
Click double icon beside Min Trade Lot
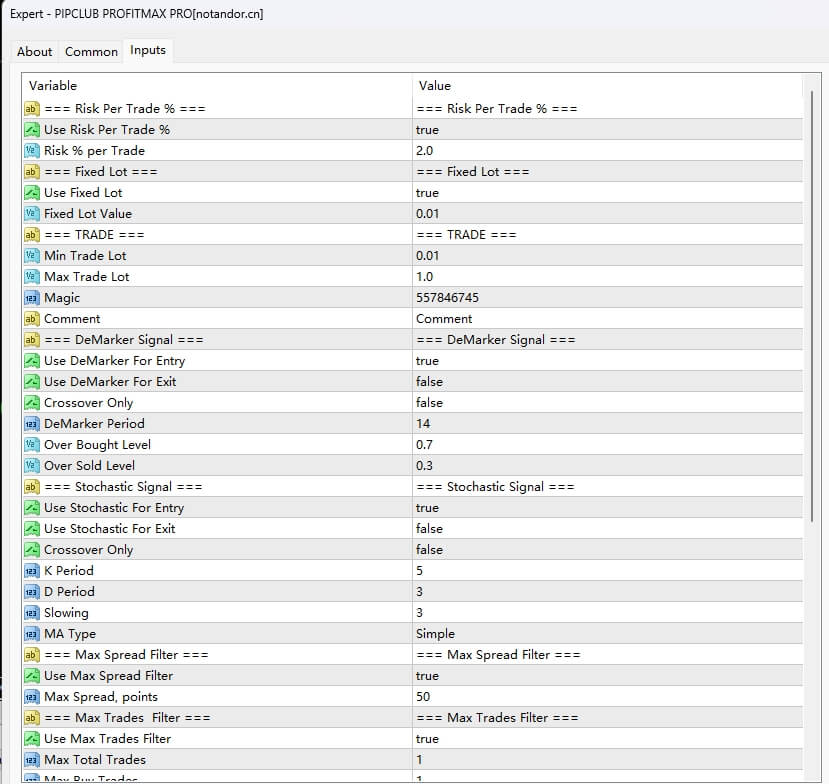32,256
